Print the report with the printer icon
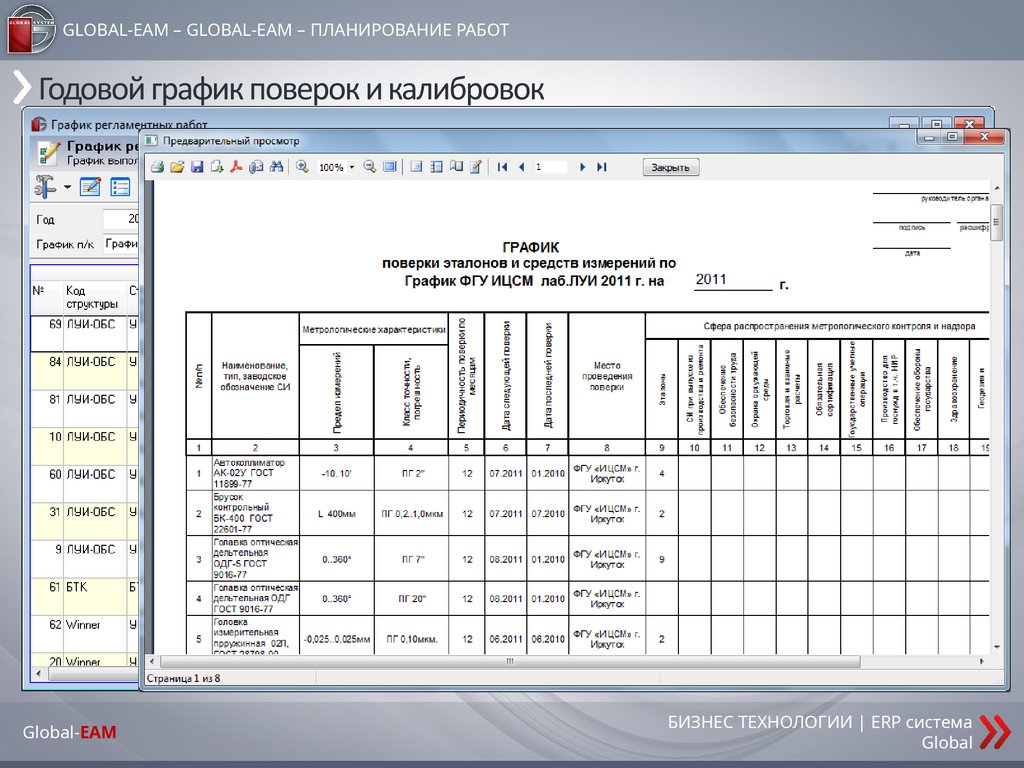 click(157, 167)
